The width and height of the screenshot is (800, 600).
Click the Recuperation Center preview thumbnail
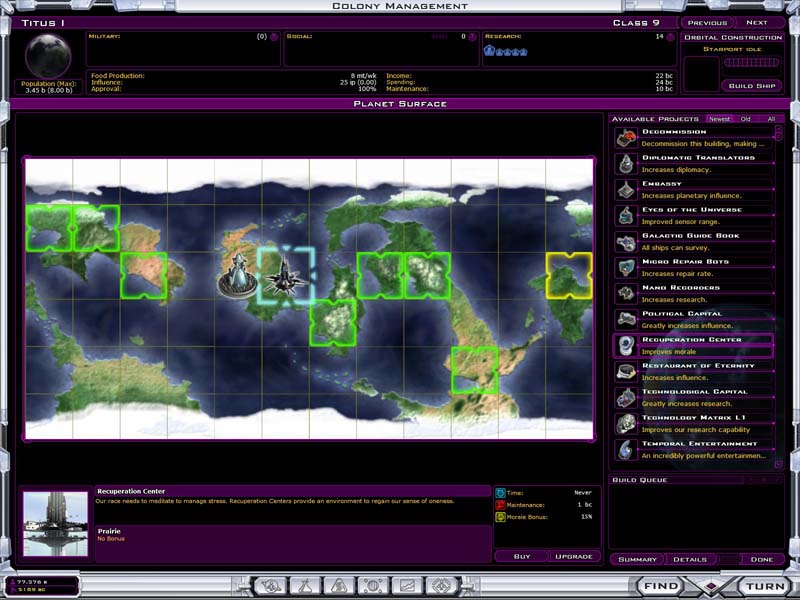click(x=55, y=523)
